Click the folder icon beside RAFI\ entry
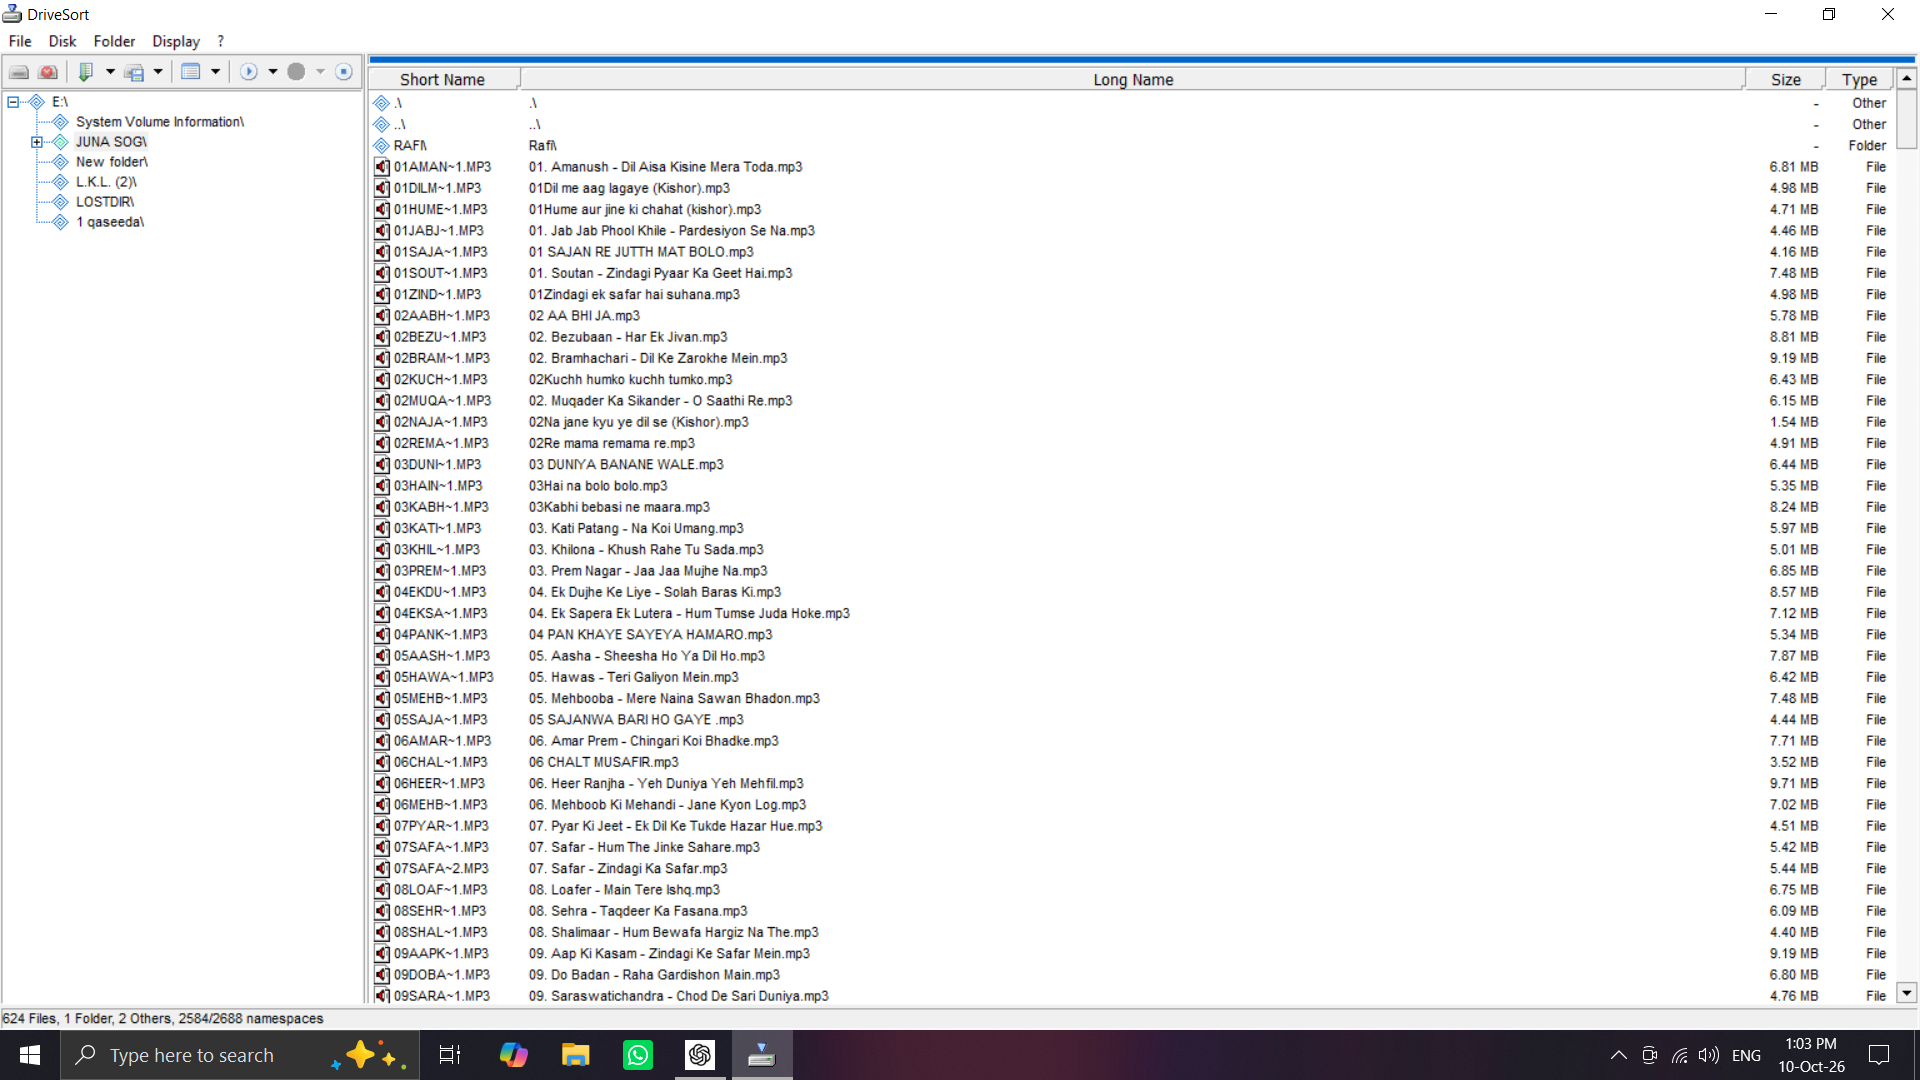This screenshot has width=1920, height=1080. (382, 146)
